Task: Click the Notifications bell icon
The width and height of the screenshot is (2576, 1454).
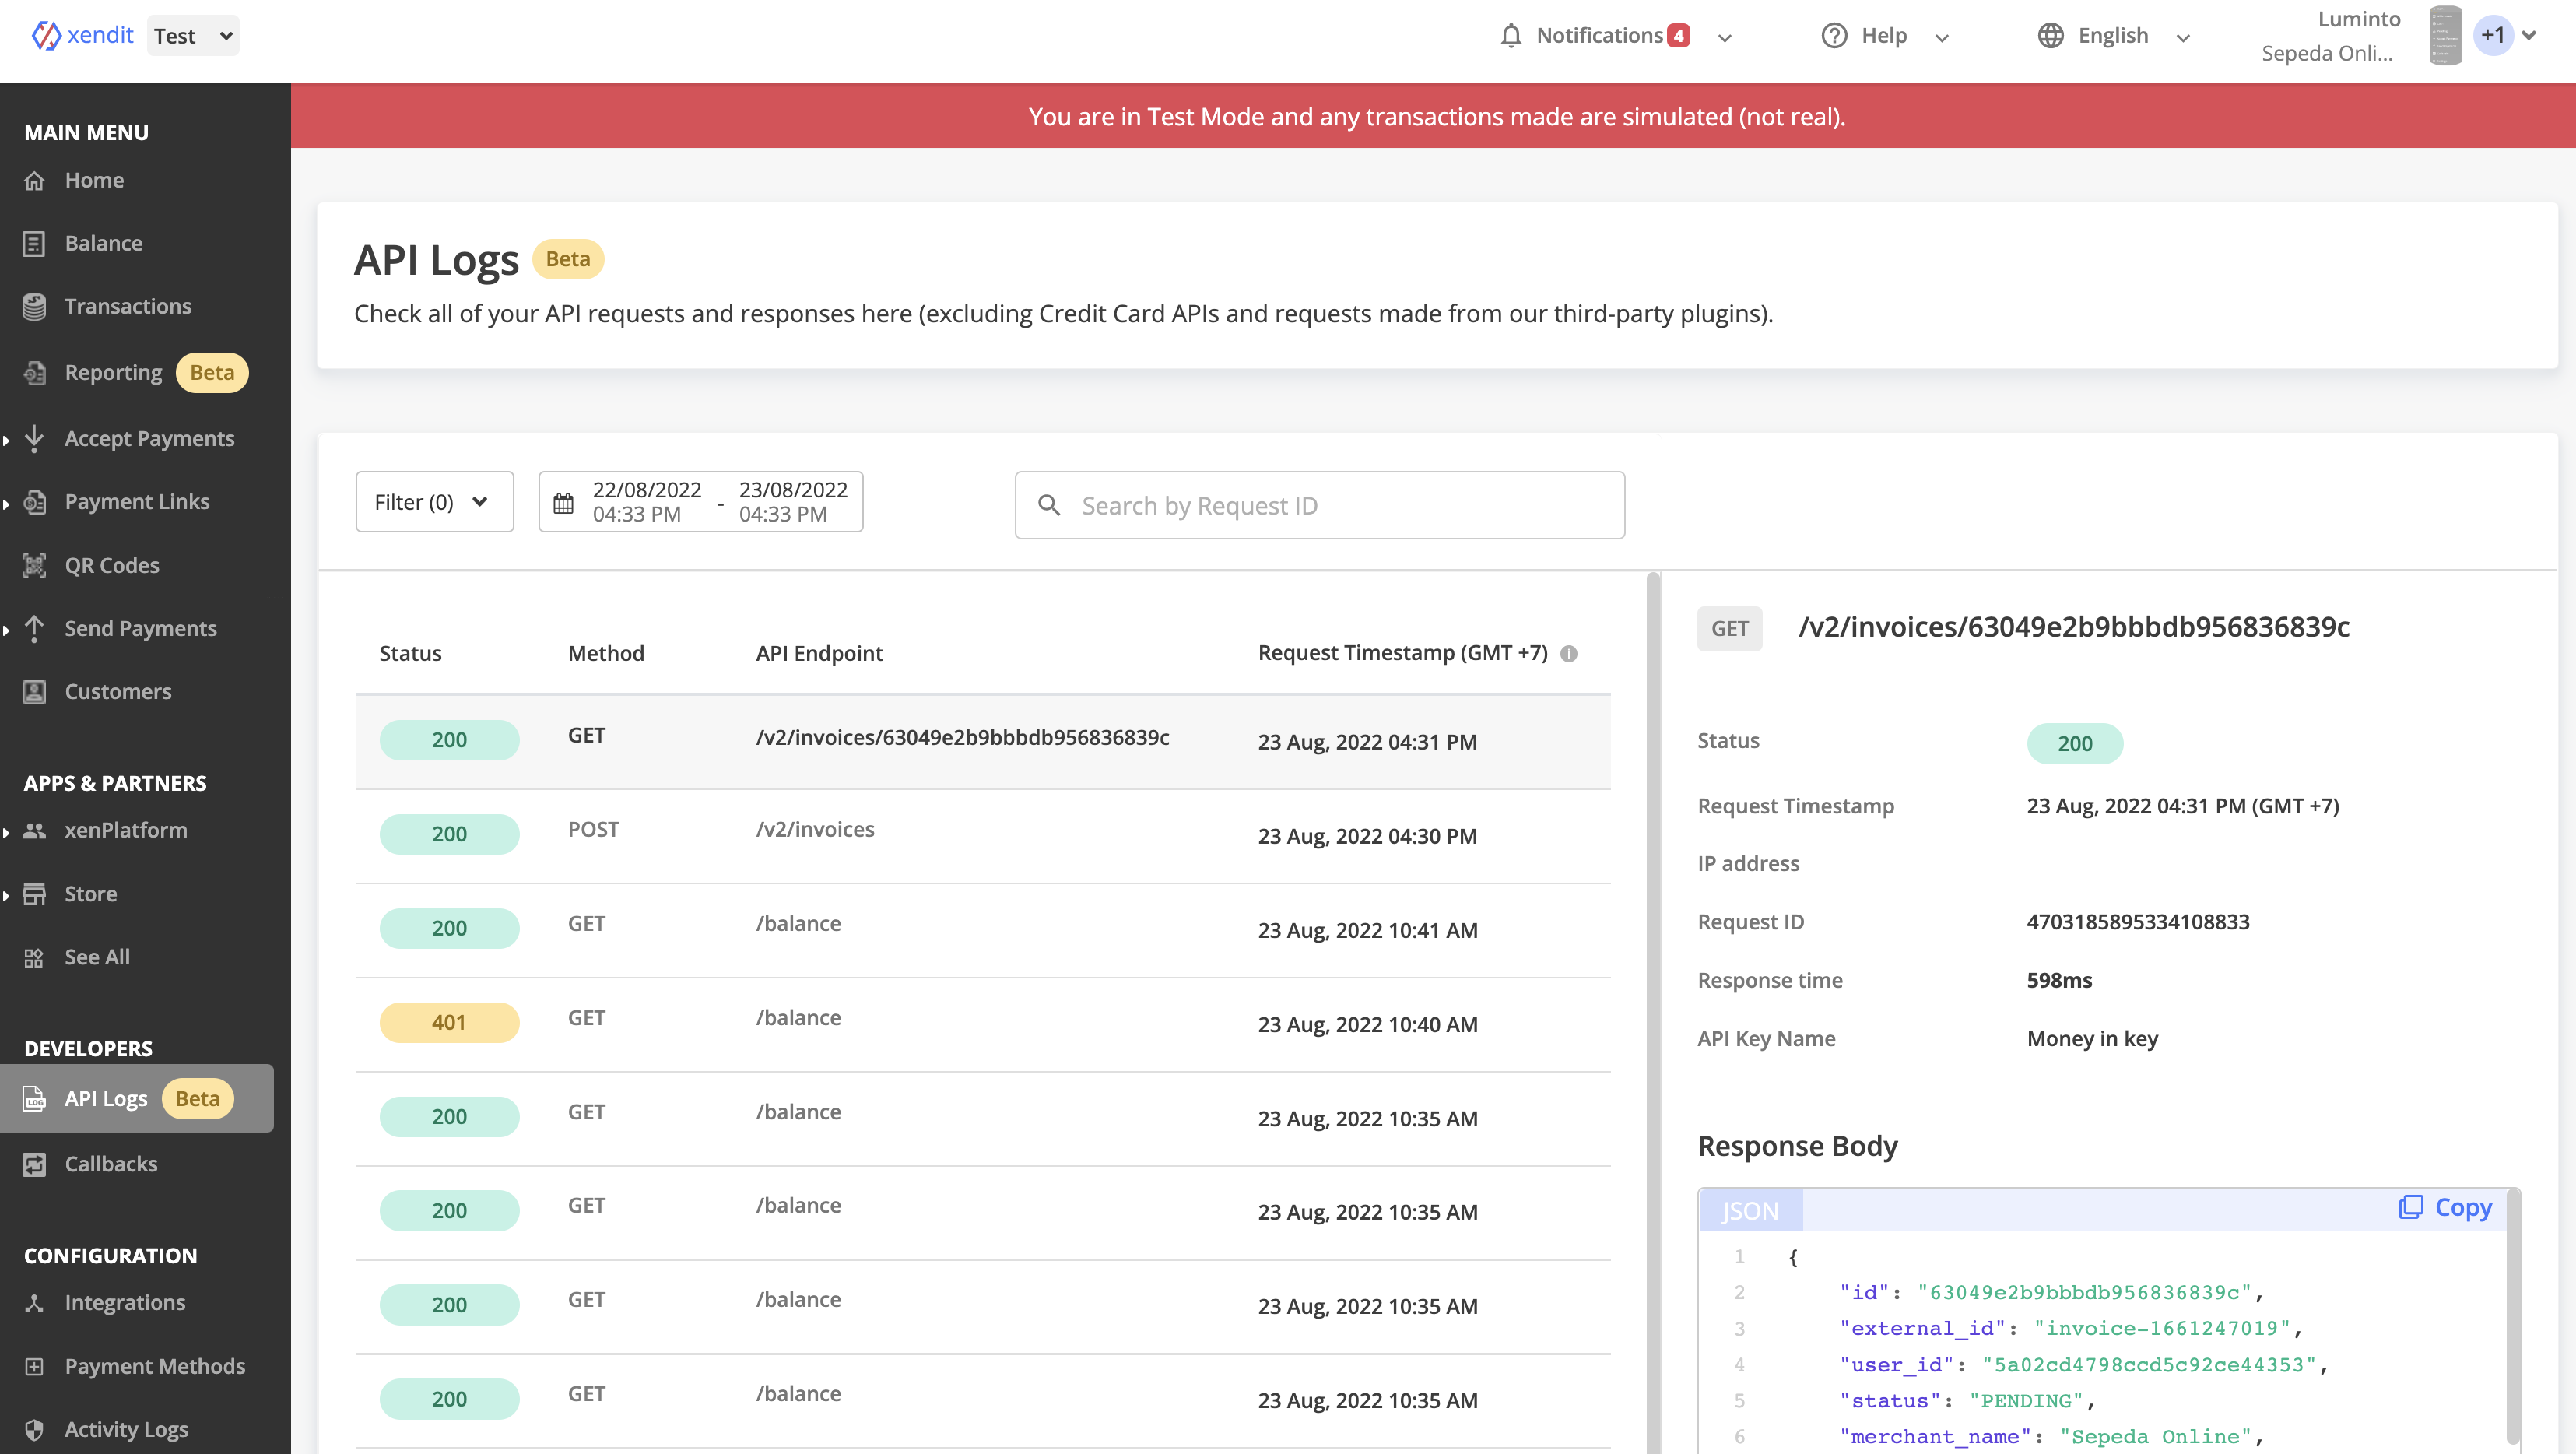Action: (x=1511, y=36)
